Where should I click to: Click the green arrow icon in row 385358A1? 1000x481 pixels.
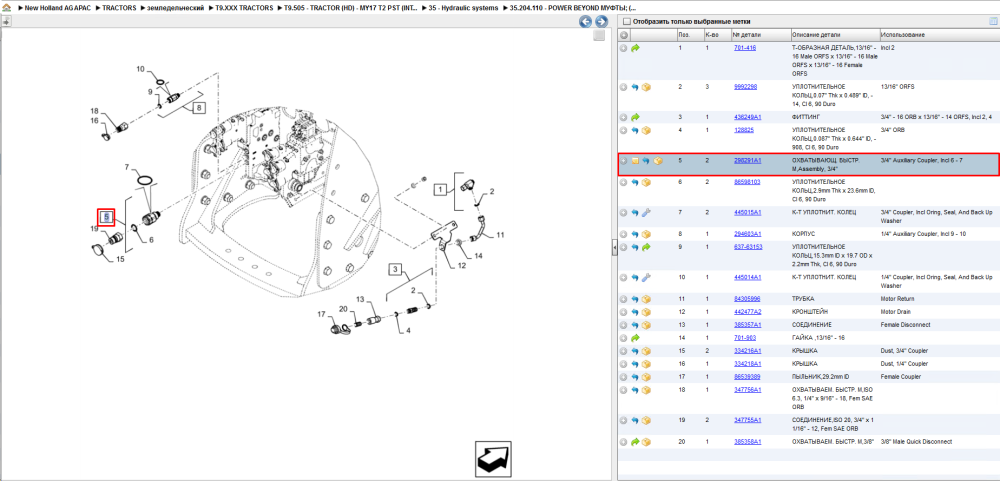tap(635, 441)
